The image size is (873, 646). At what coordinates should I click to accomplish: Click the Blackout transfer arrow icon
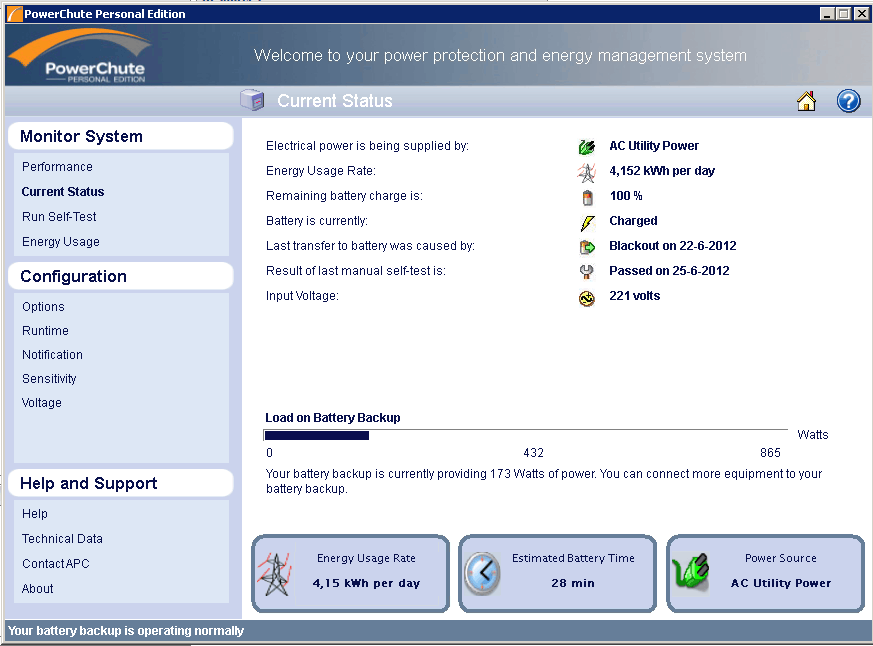tap(587, 247)
